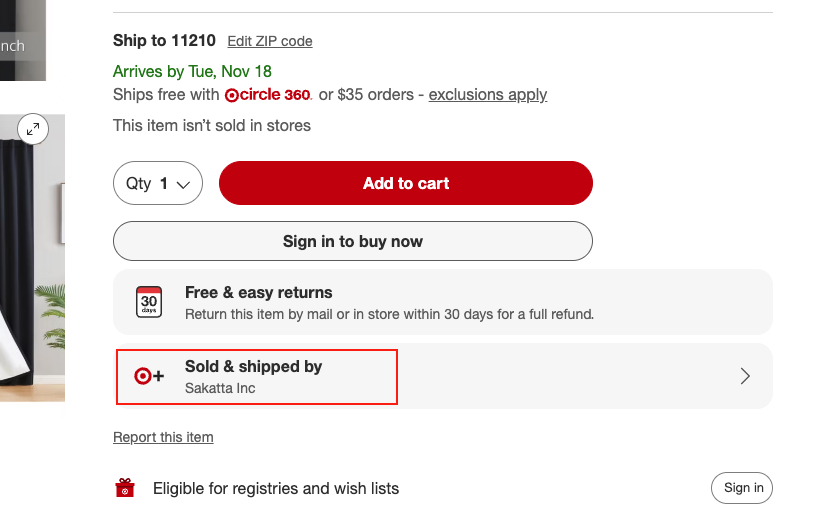Click the 30 days returns calendar icon

[149, 301]
